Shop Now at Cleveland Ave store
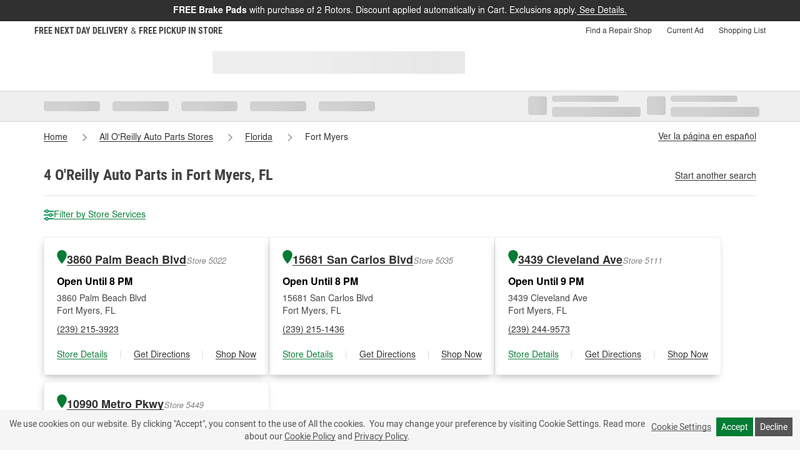 tap(688, 354)
